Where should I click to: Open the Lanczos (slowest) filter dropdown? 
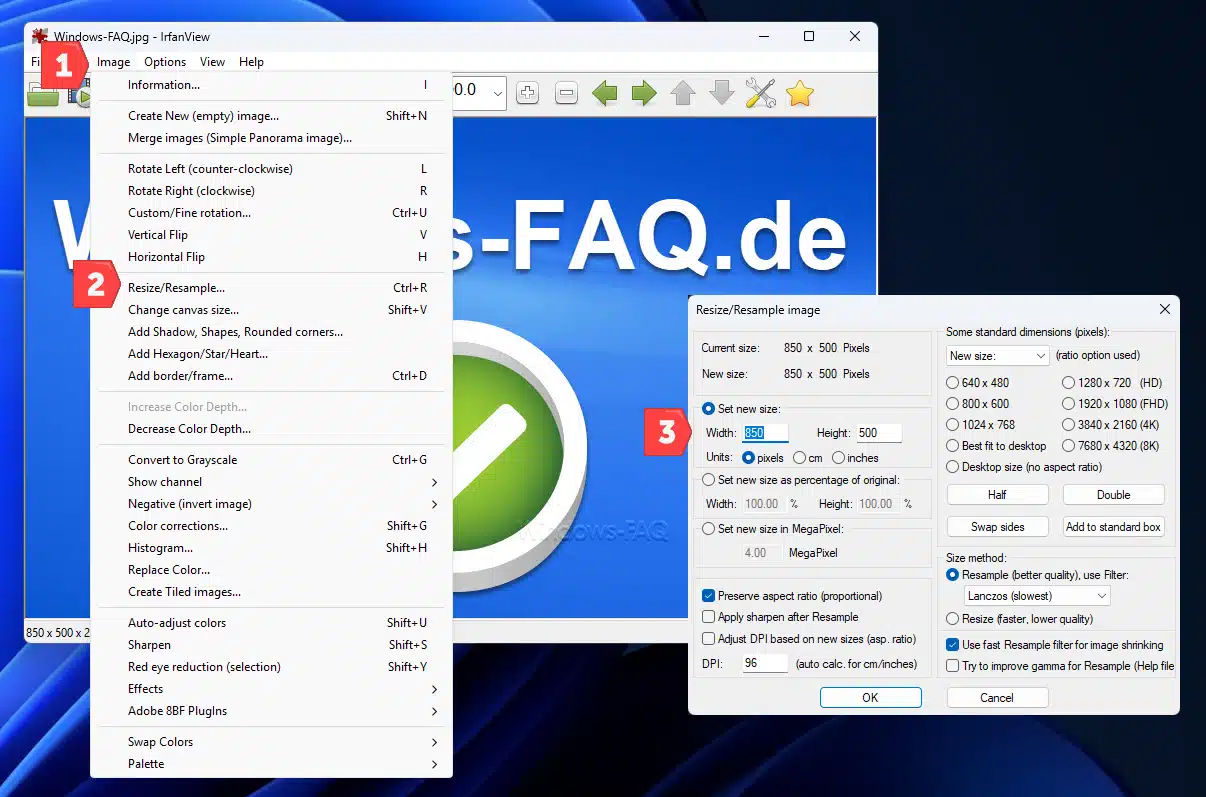point(1036,596)
